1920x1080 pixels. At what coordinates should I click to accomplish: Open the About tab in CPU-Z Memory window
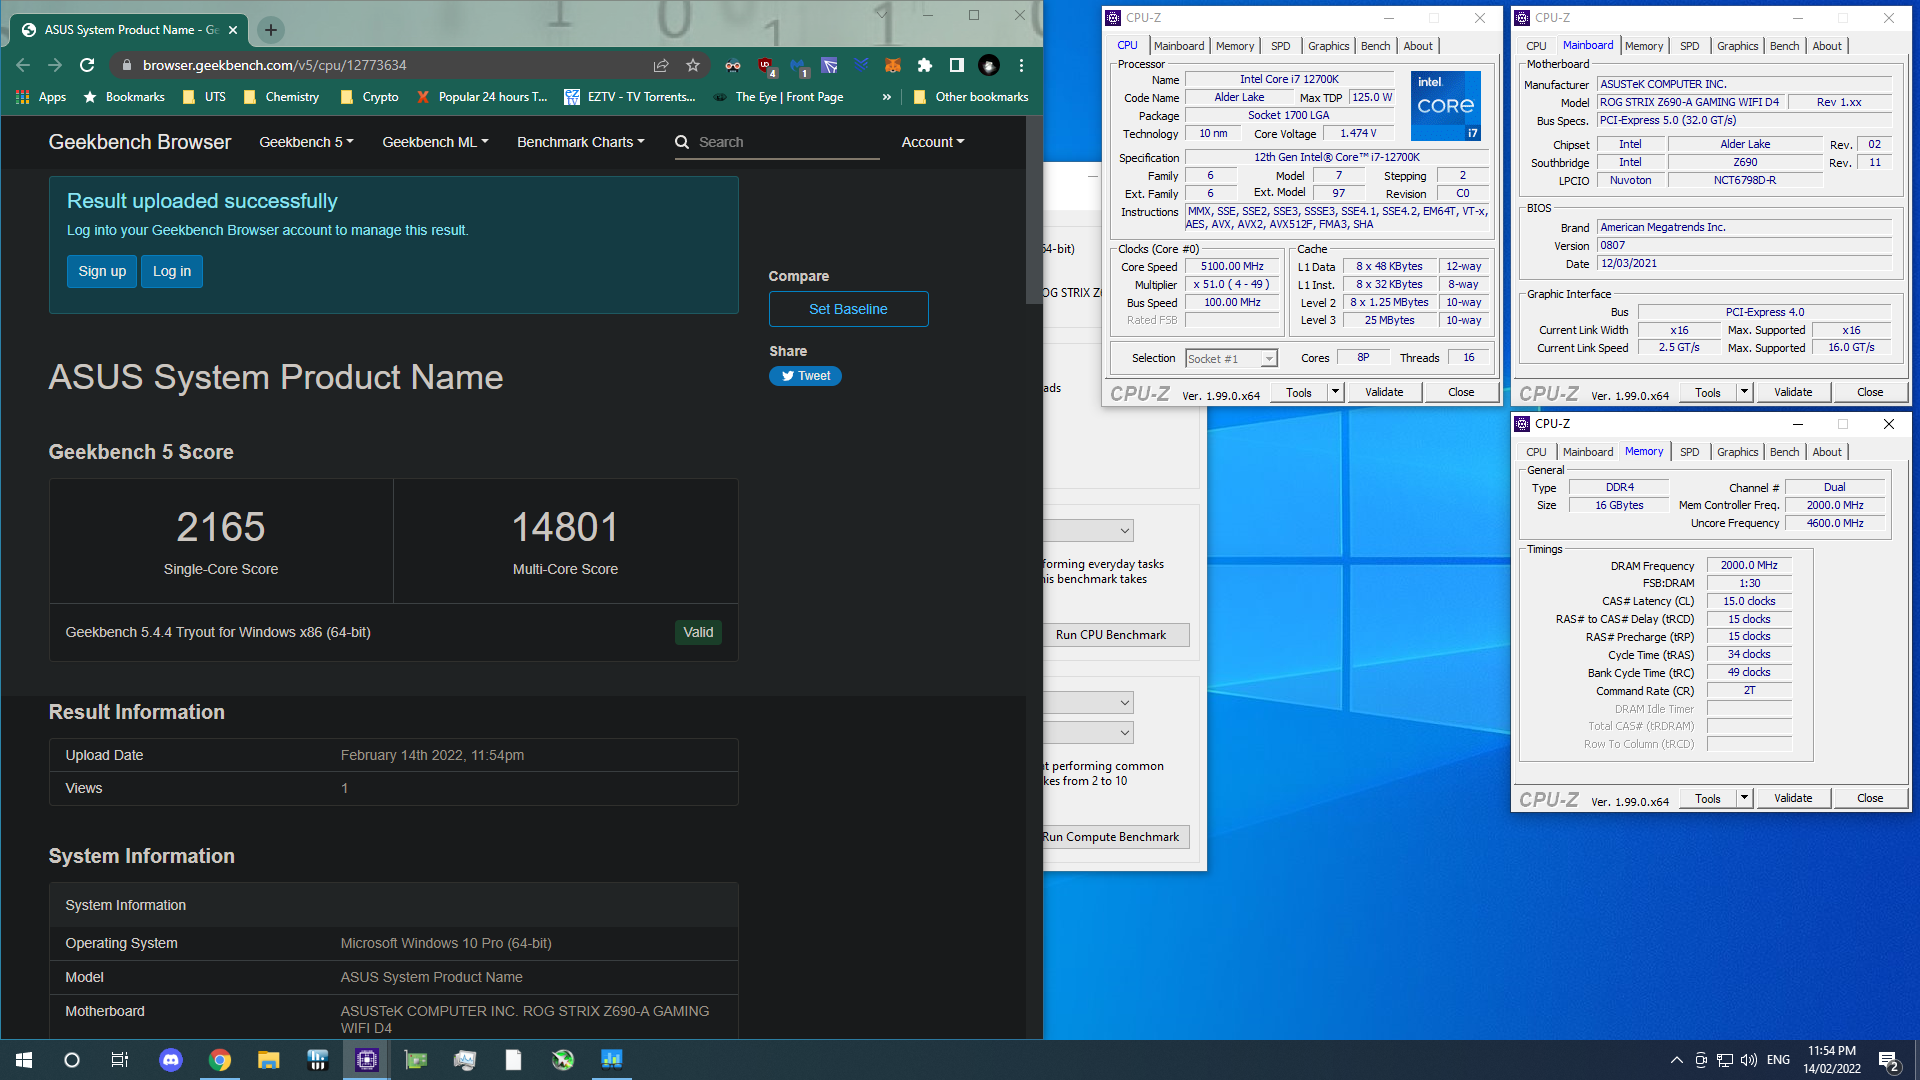click(x=1826, y=452)
